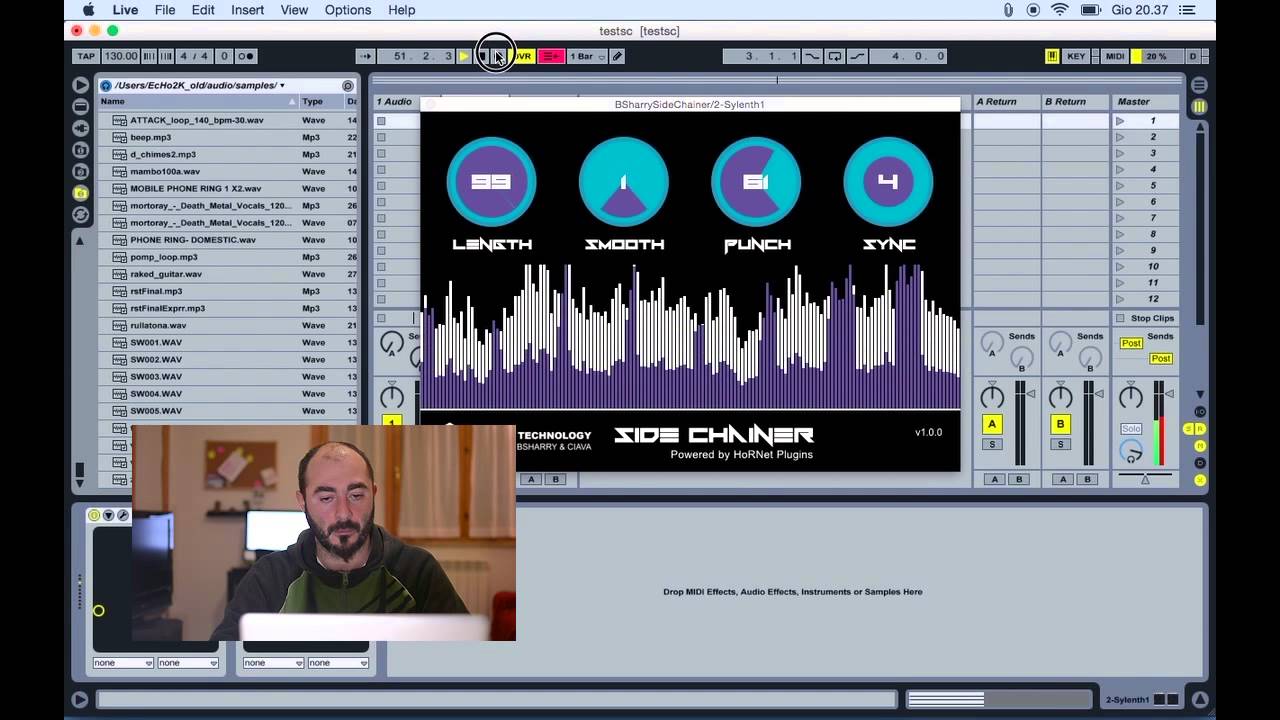Launch Master scene 1

(1120, 121)
